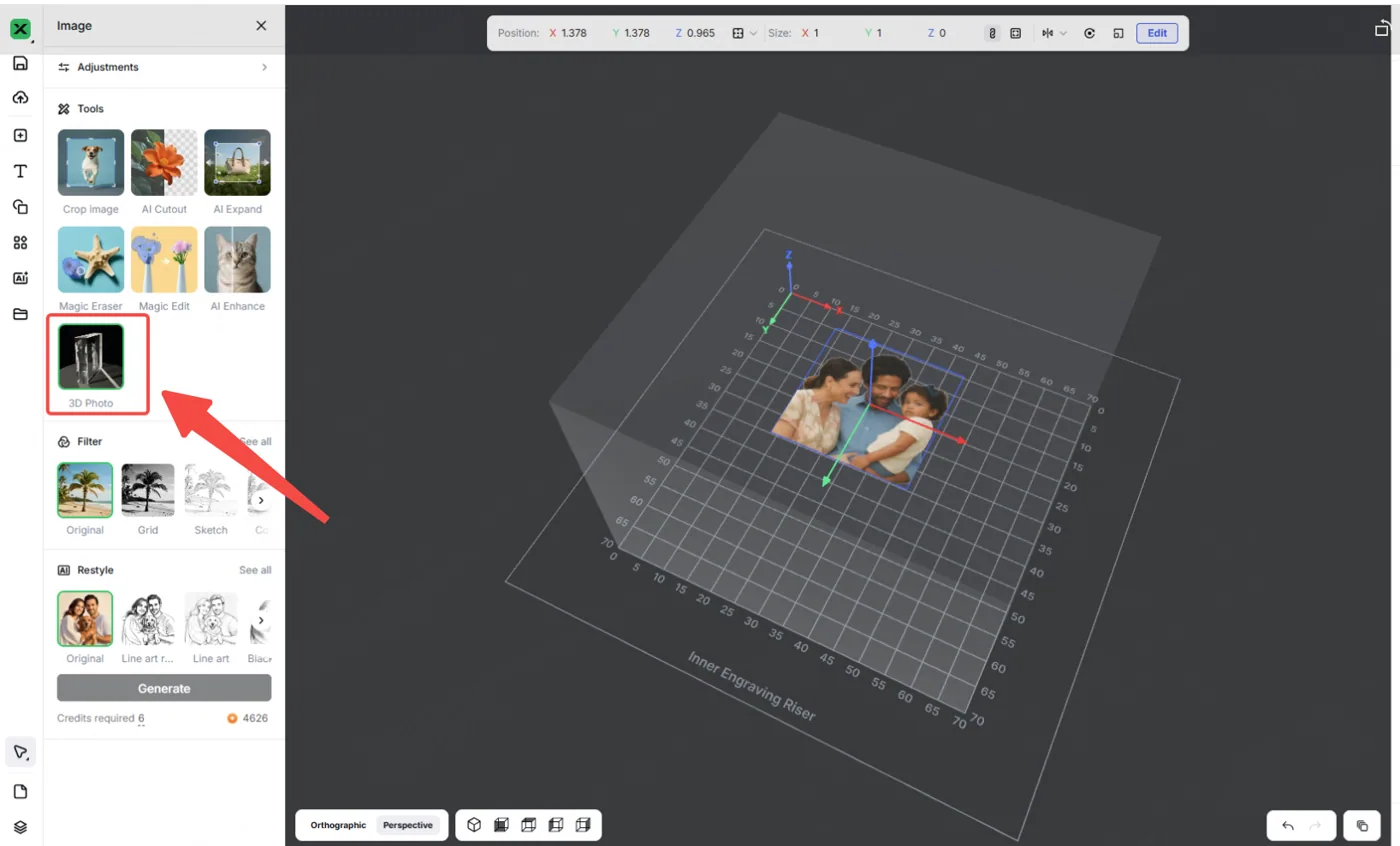The image size is (1400, 846).
Task: Open the layers icon at sidebar bottom
Action: (20, 828)
